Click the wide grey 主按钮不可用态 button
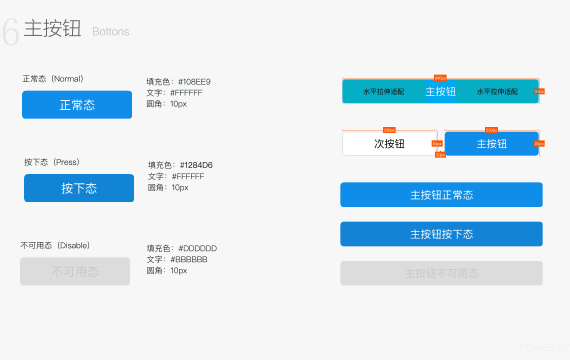 click(441, 273)
